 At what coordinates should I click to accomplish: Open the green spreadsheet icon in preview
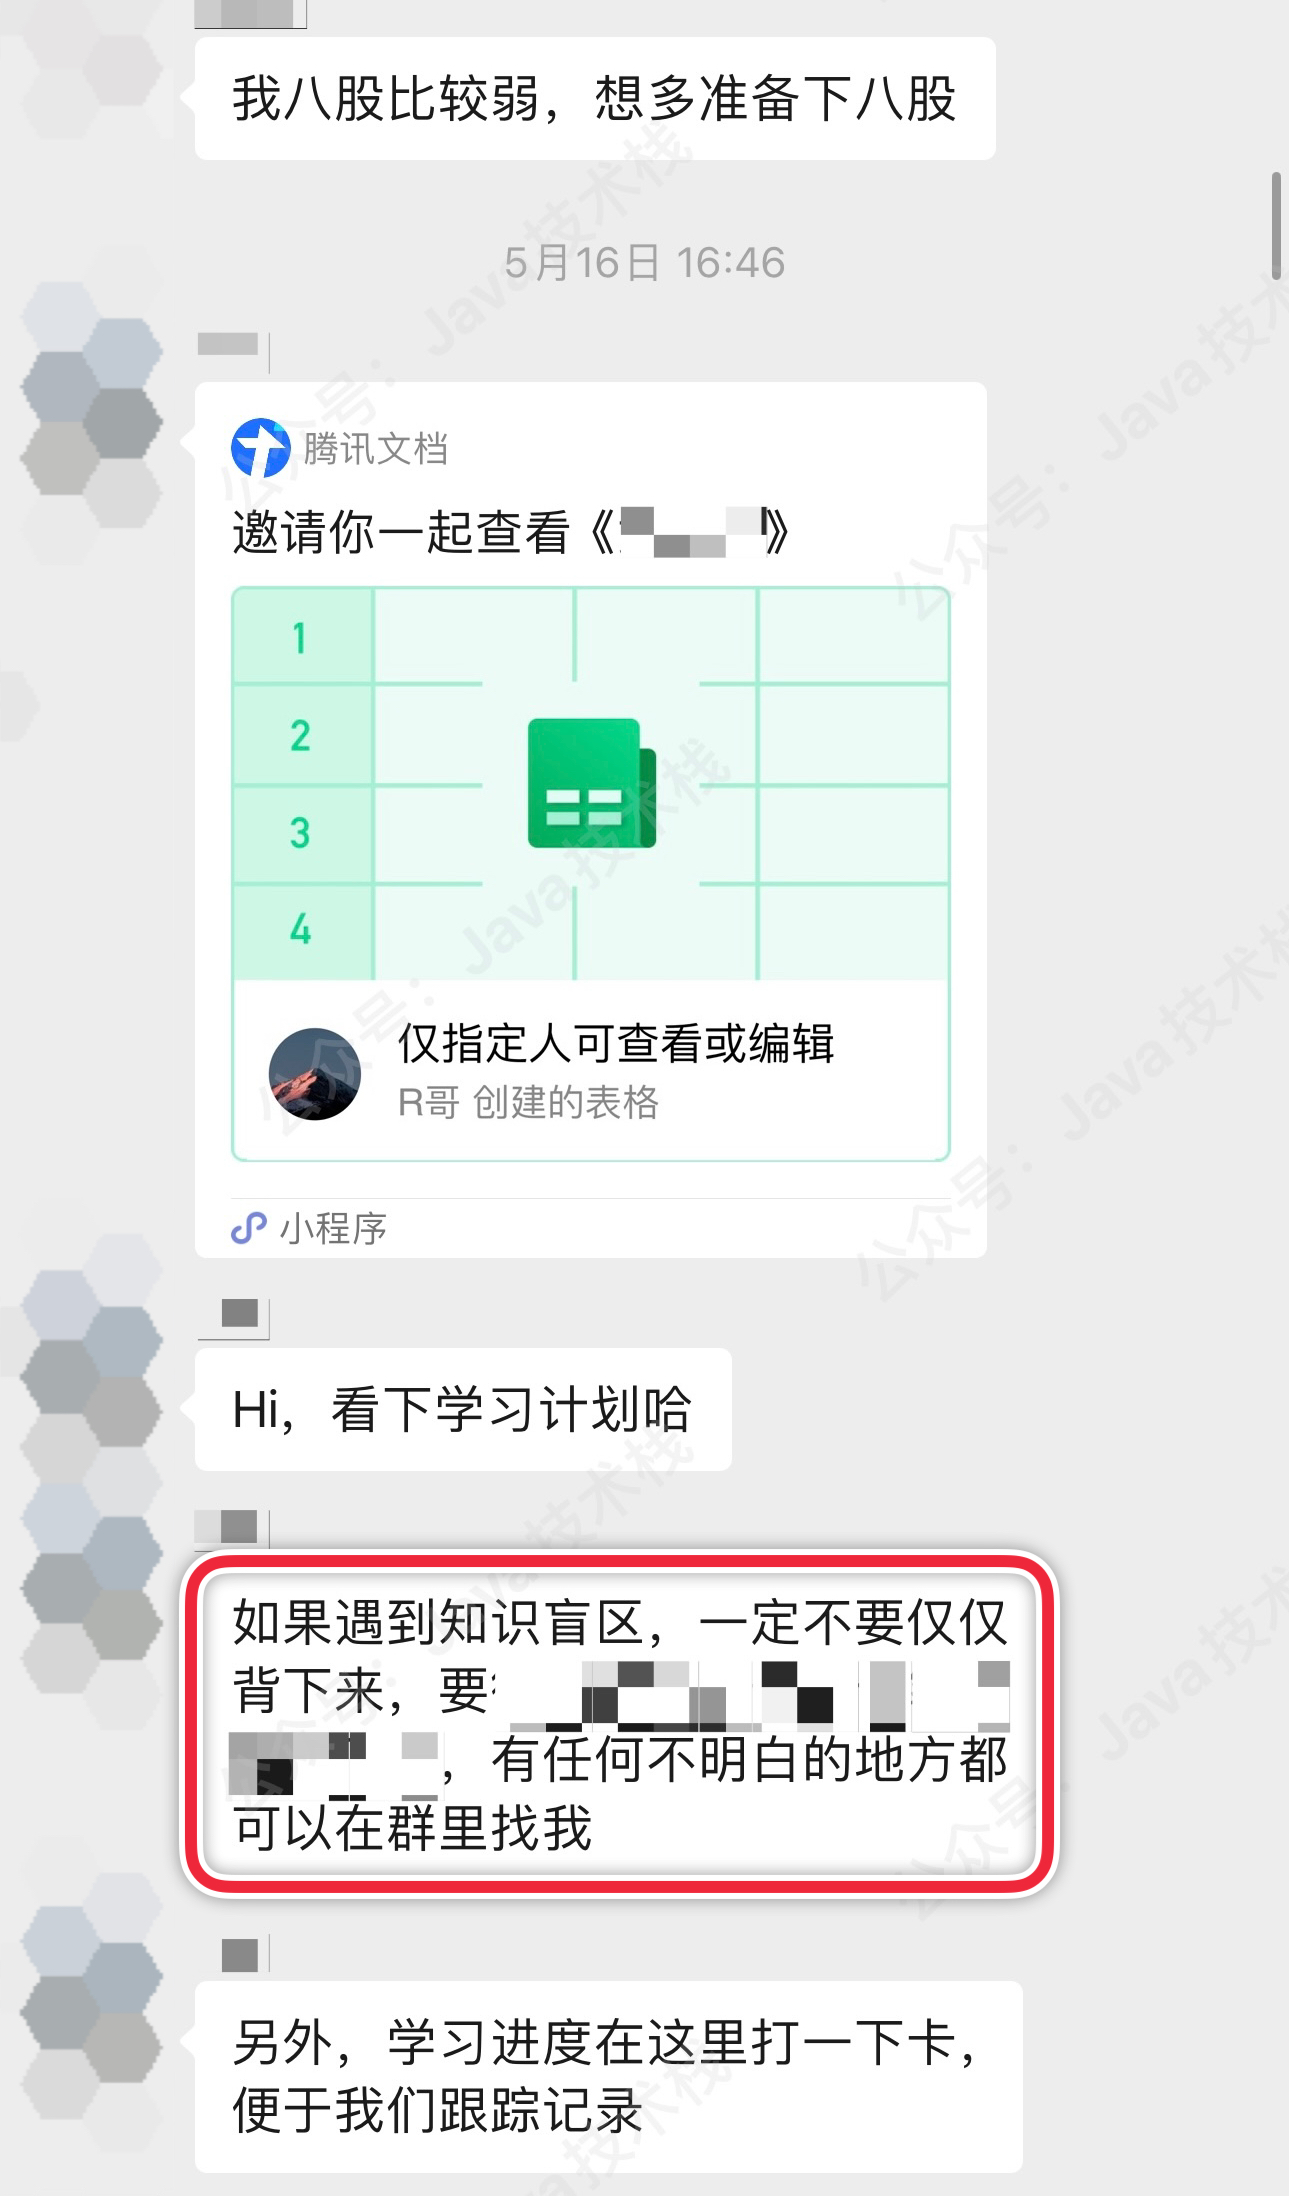(592, 783)
